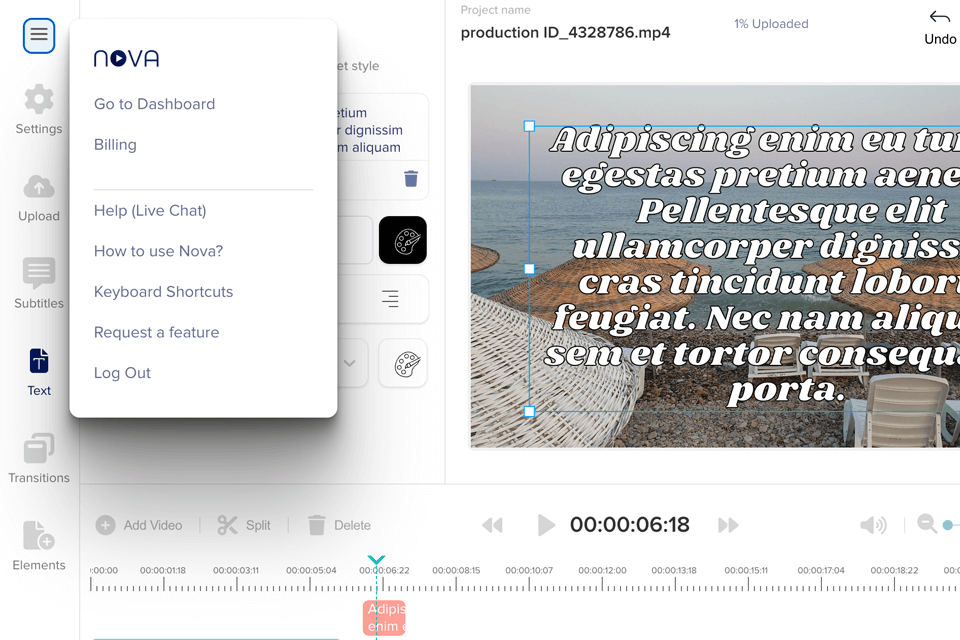Skip forward in playback
This screenshot has width=960, height=640.
(728, 525)
